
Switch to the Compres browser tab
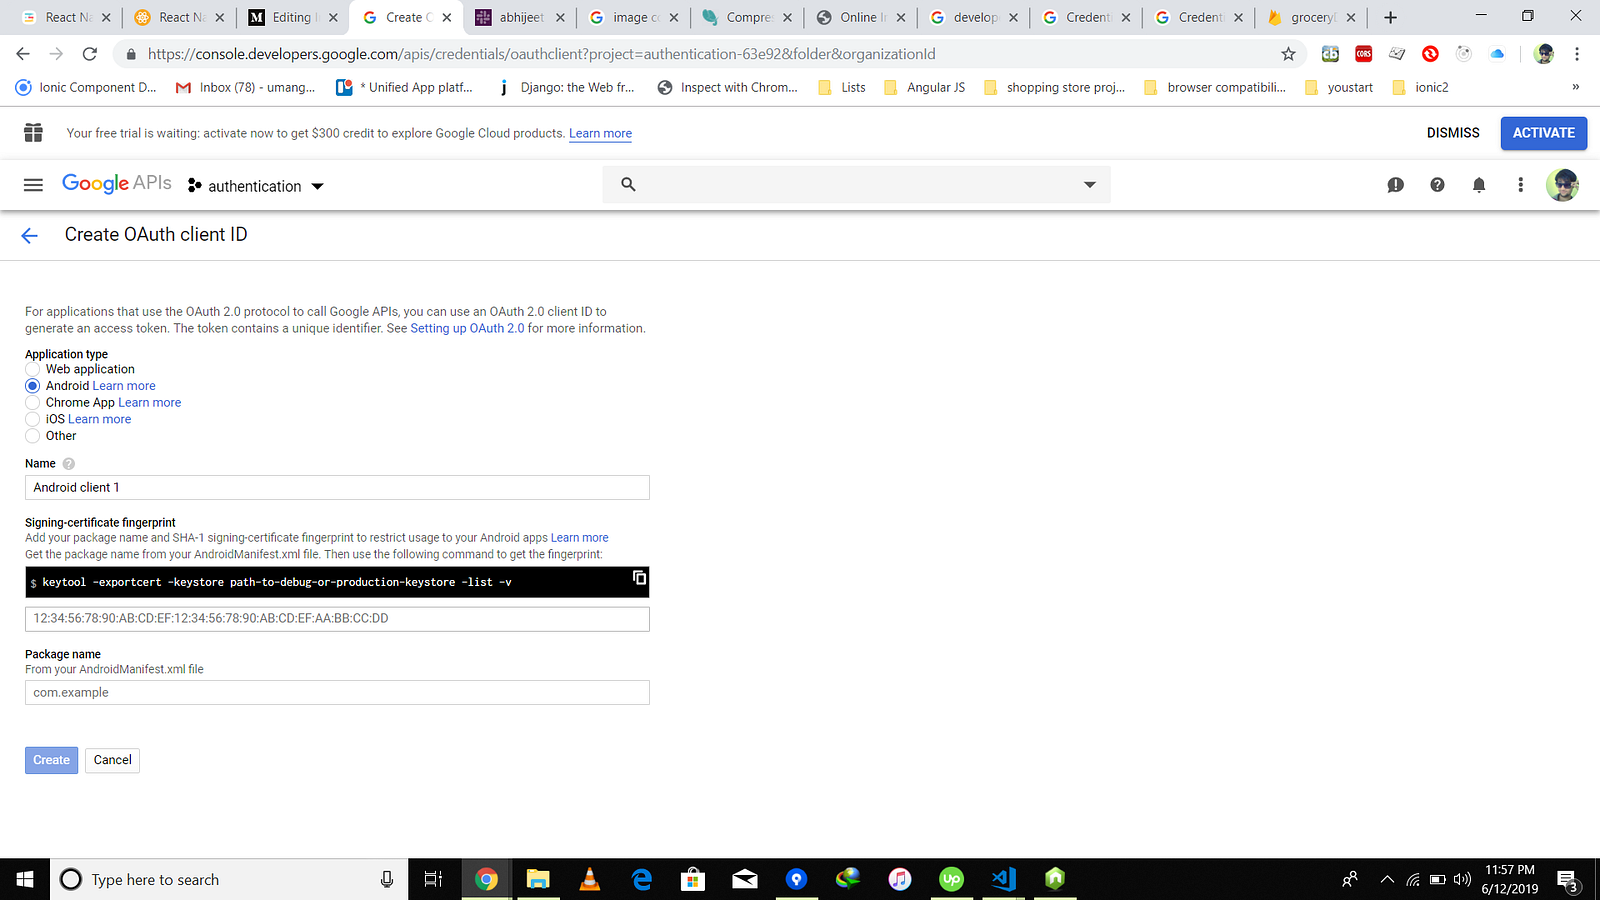click(x=748, y=17)
